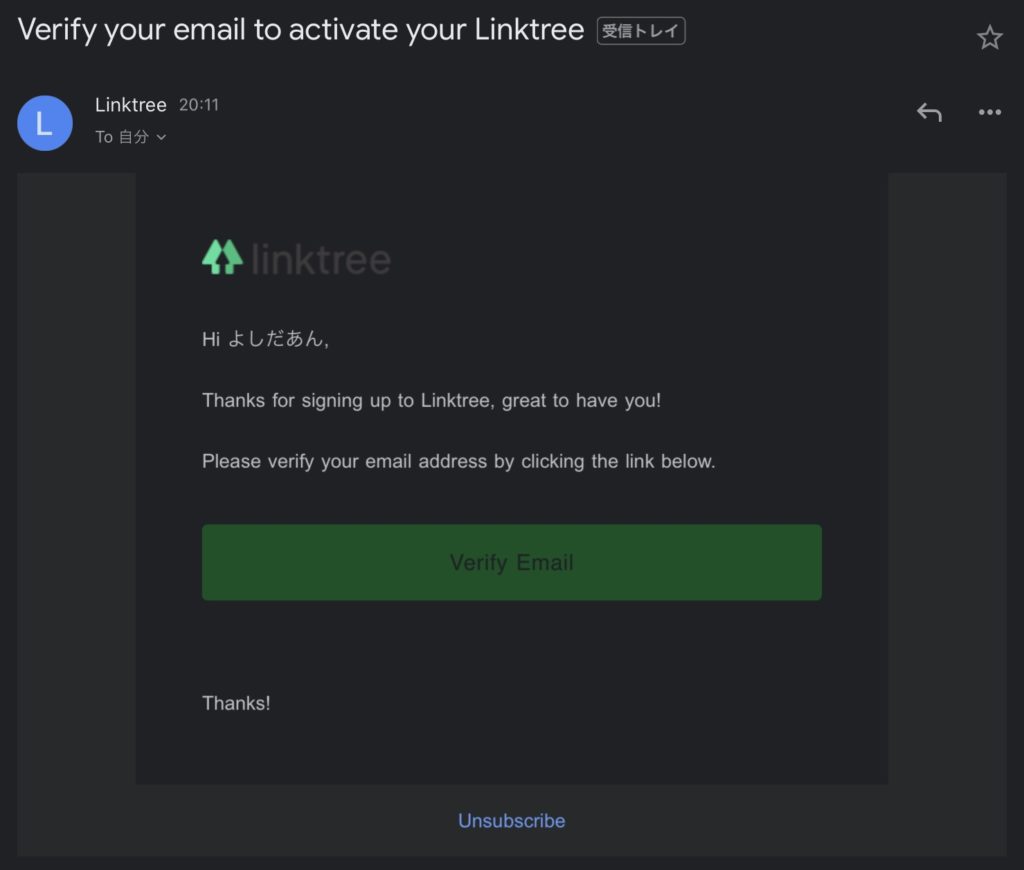Click the sender name Linktree
Image resolution: width=1024 pixels, height=870 pixels.
(131, 105)
